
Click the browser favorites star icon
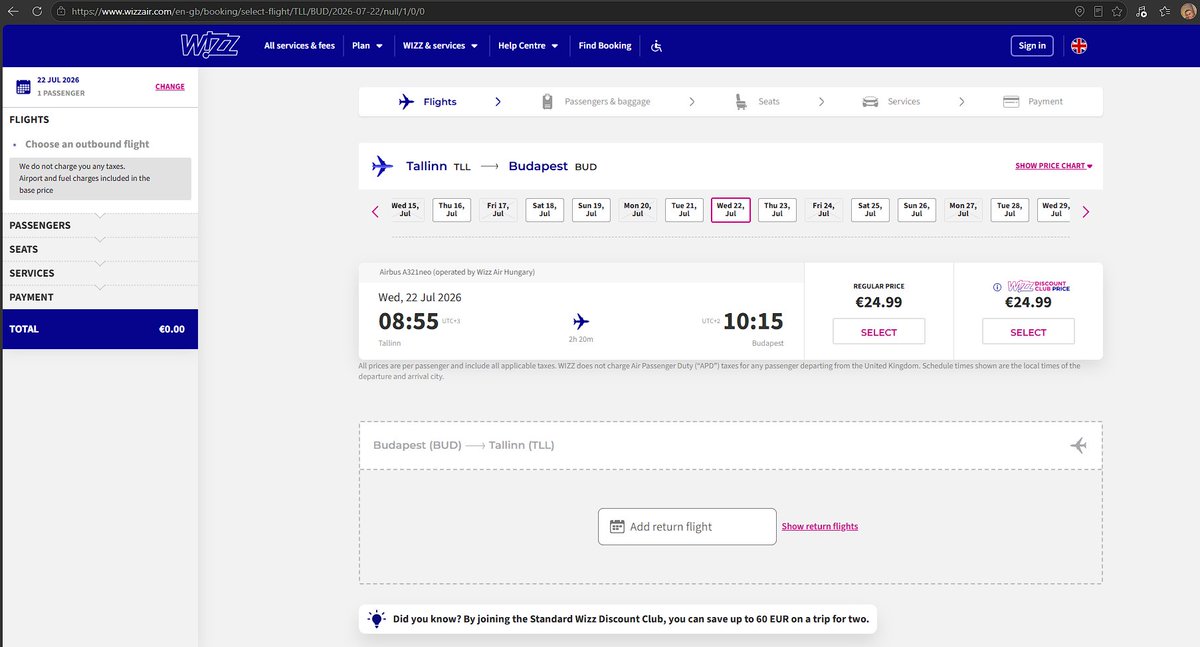[x=1117, y=11]
